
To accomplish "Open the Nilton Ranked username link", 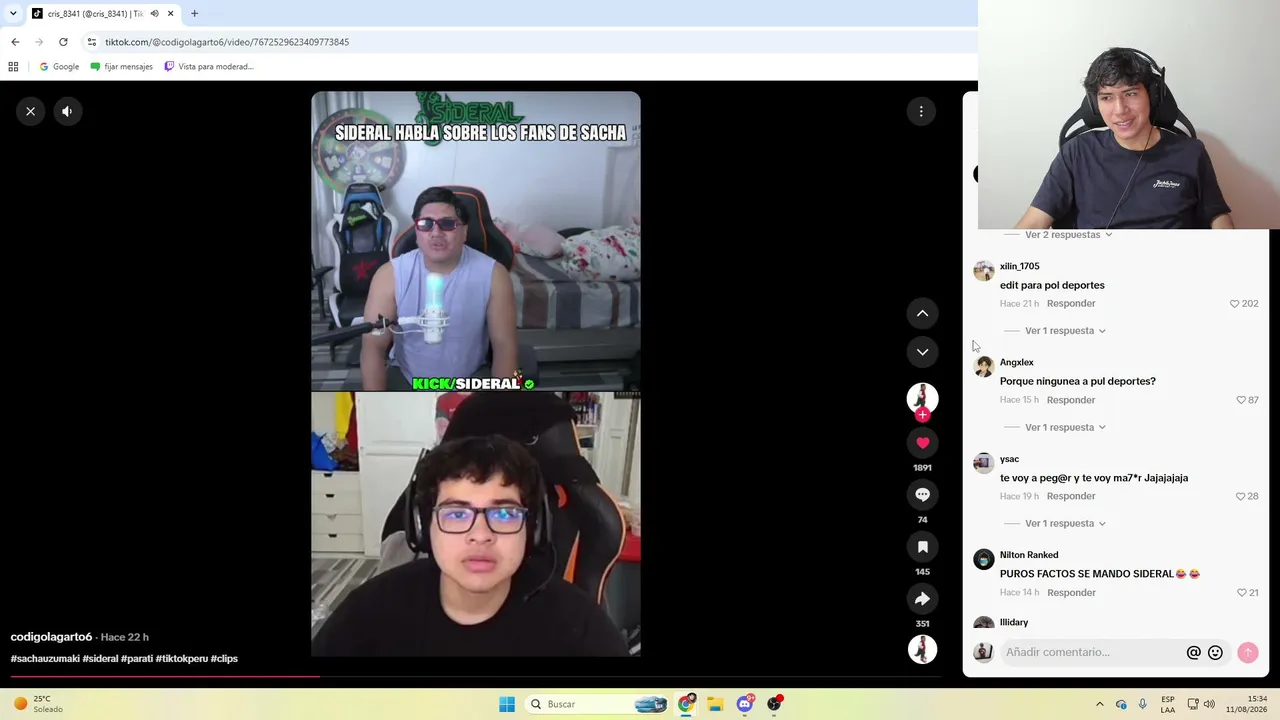I will point(1029,555).
